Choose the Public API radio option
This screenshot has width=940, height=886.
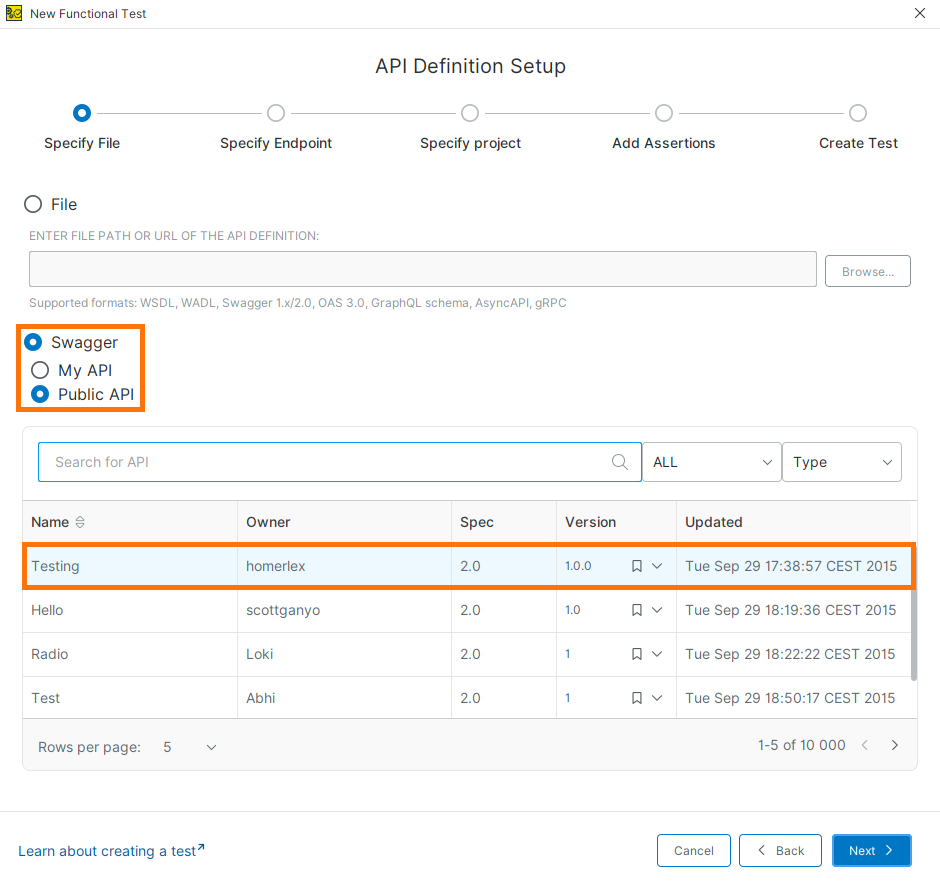(40, 394)
